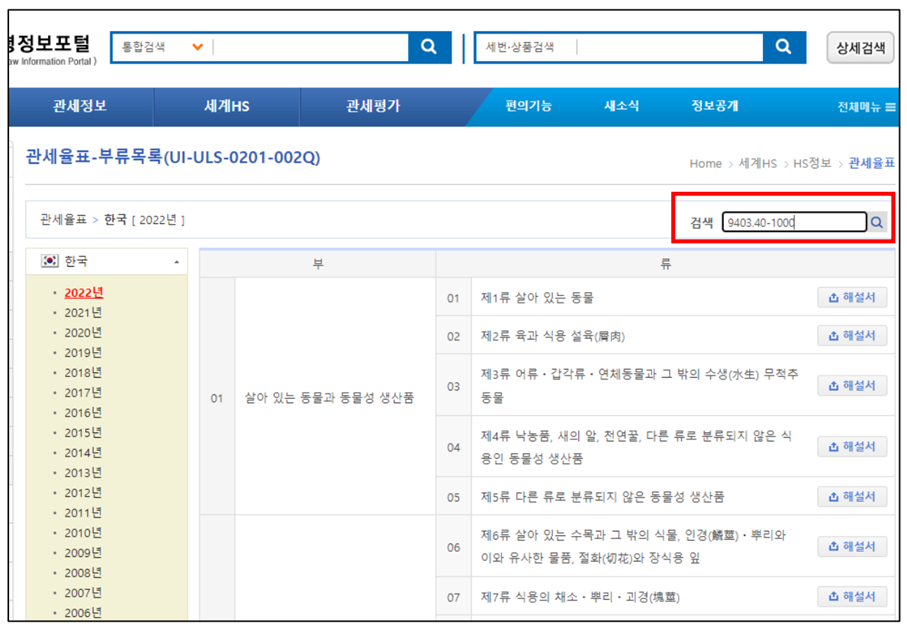Open 해설서 for 제2류 육과 식용 설육
907x627 pixels.
[x=852, y=335]
